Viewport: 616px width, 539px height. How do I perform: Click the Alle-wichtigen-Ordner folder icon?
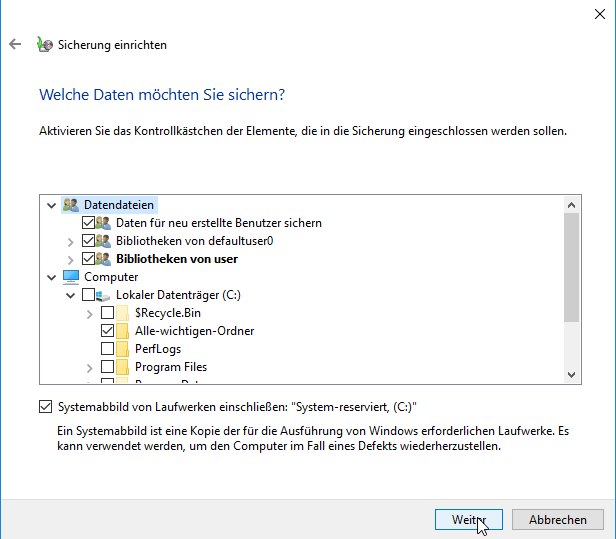[x=123, y=331]
